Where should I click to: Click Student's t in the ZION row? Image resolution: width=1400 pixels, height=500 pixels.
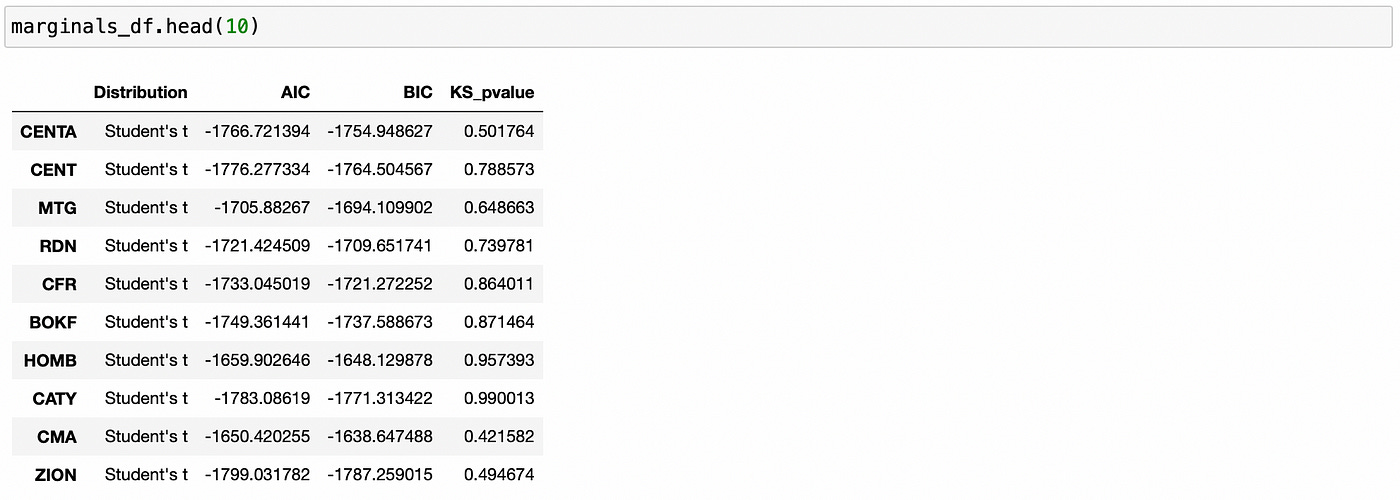point(146,474)
